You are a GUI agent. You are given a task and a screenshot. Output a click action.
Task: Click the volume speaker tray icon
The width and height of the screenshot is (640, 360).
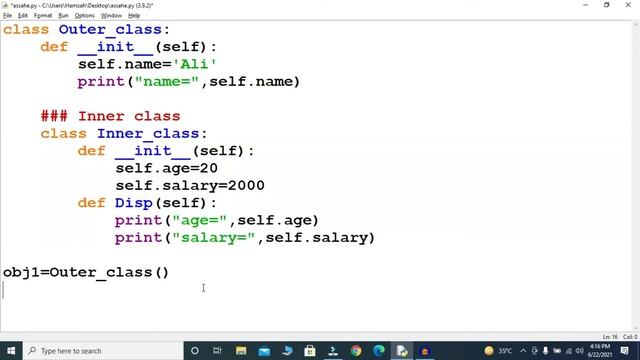pos(580,351)
